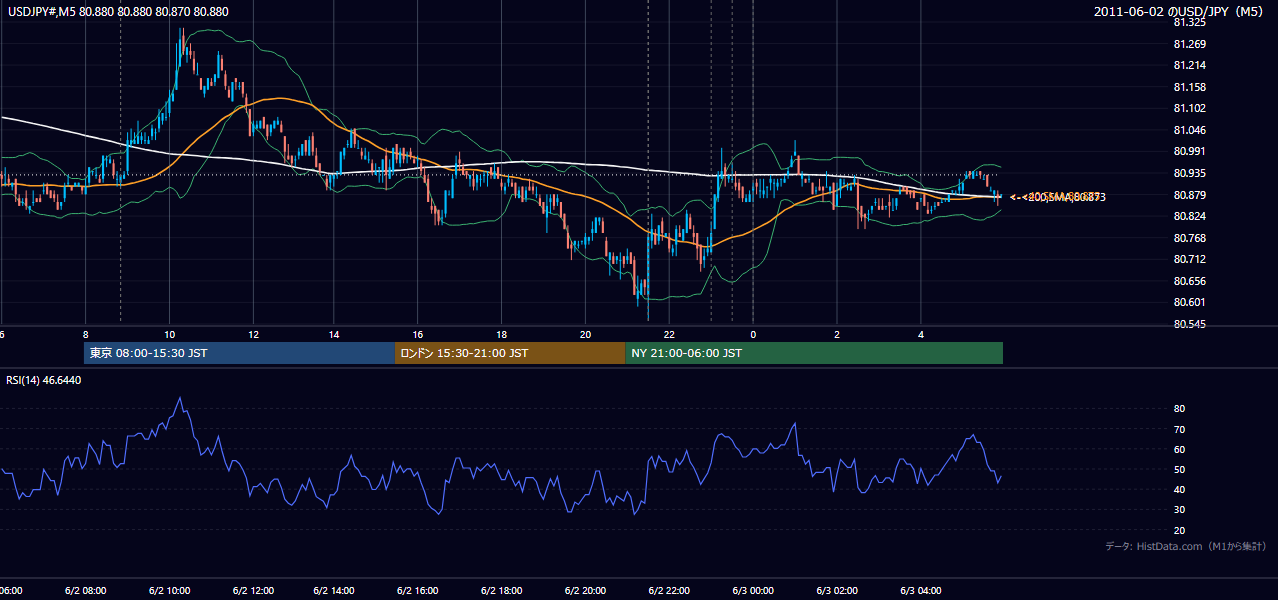Viewport: 1278px width, 600px height.
Task: Select the 6/2 20:00 time axis label
Action: click(585, 591)
